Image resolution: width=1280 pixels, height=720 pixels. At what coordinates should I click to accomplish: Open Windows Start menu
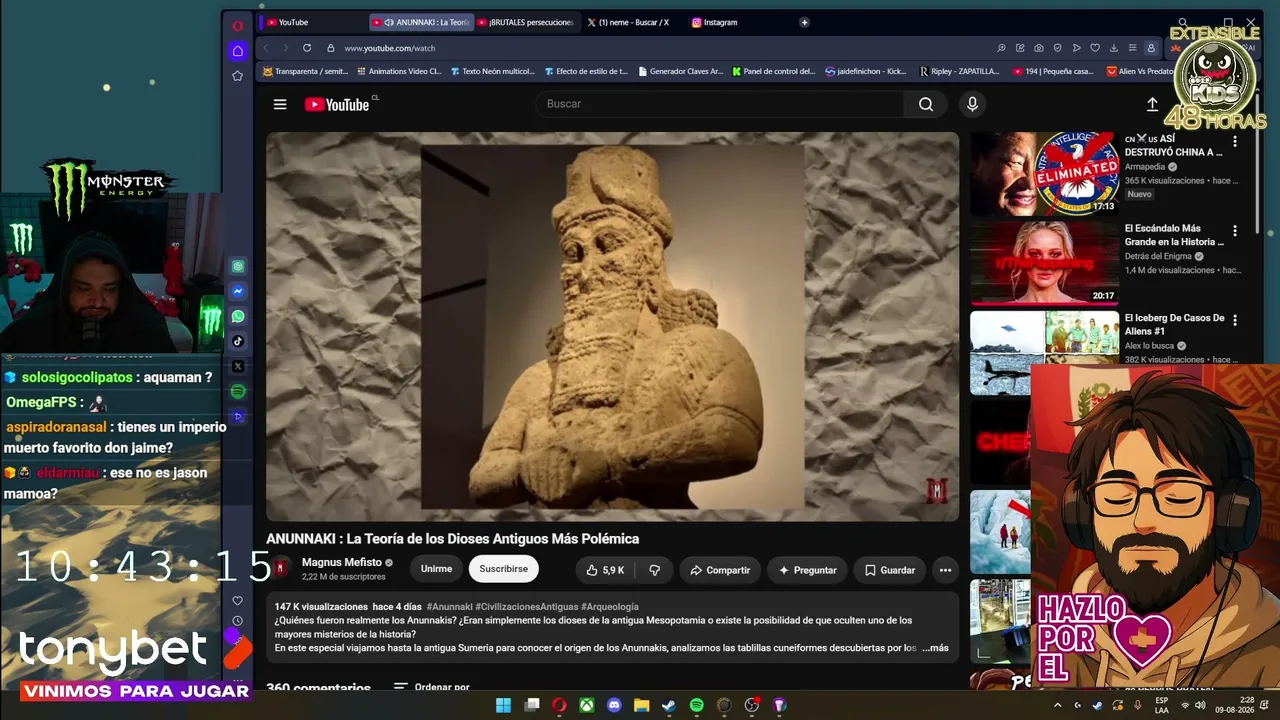(x=503, y=705)
